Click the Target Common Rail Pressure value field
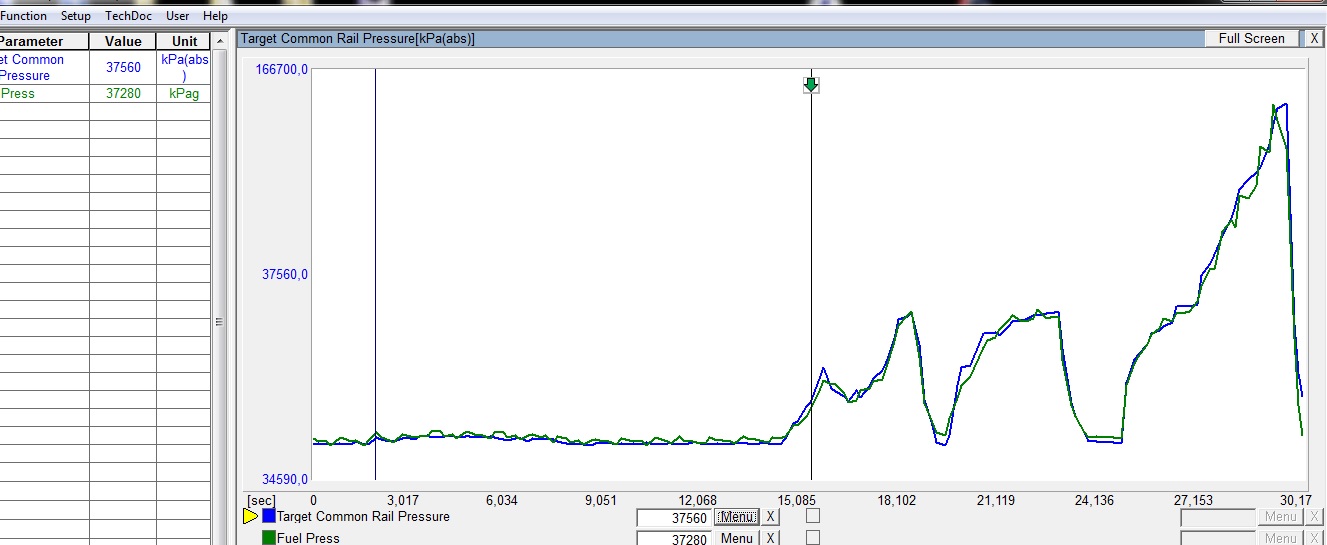 click(674, 518)
